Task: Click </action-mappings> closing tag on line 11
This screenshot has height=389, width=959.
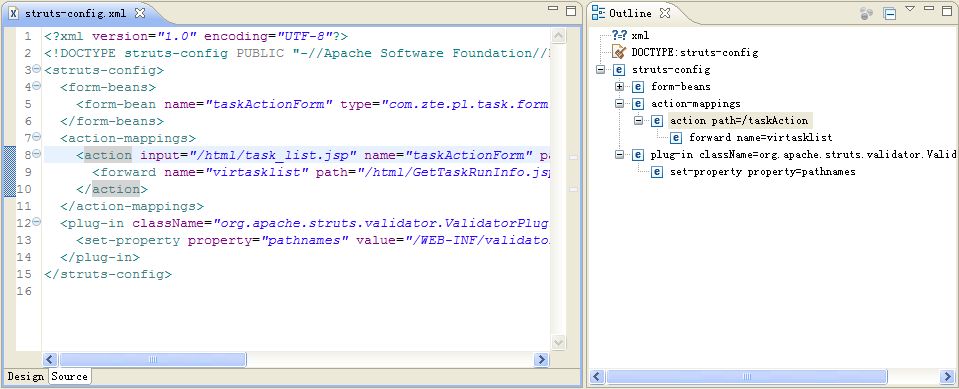Action: pos(132,206)
